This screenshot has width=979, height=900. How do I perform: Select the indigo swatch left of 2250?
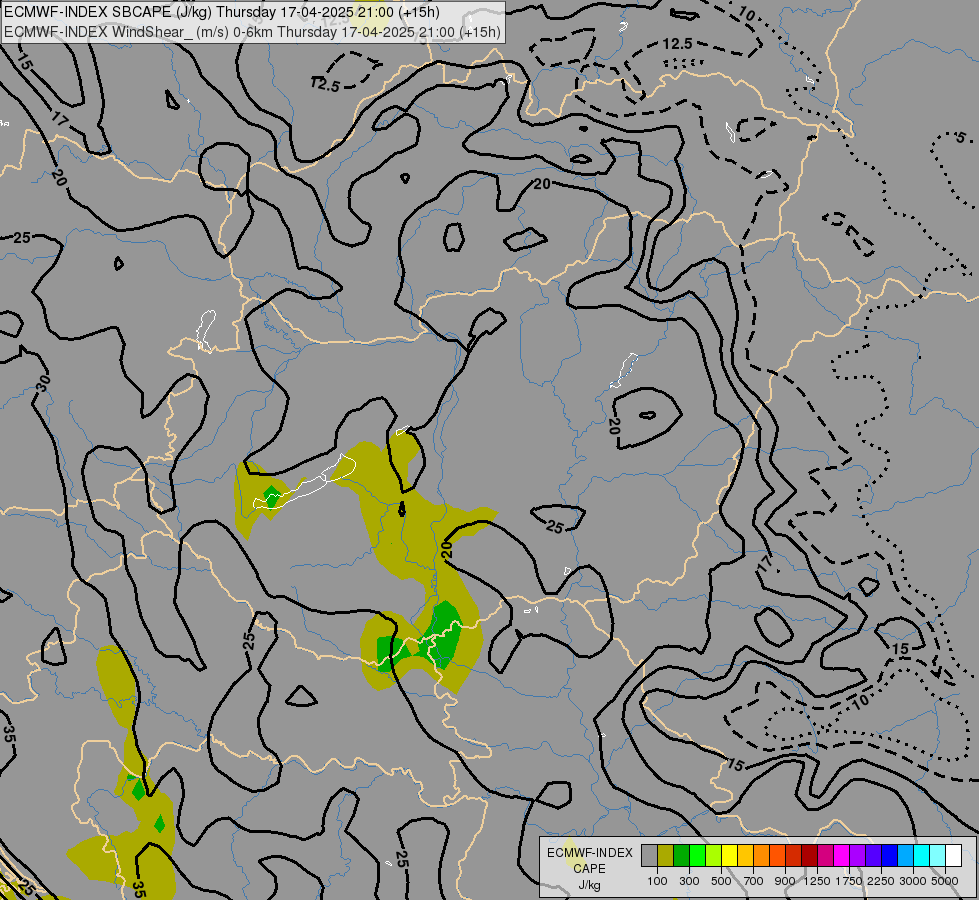pyautogui.click(x=874, y=855)
